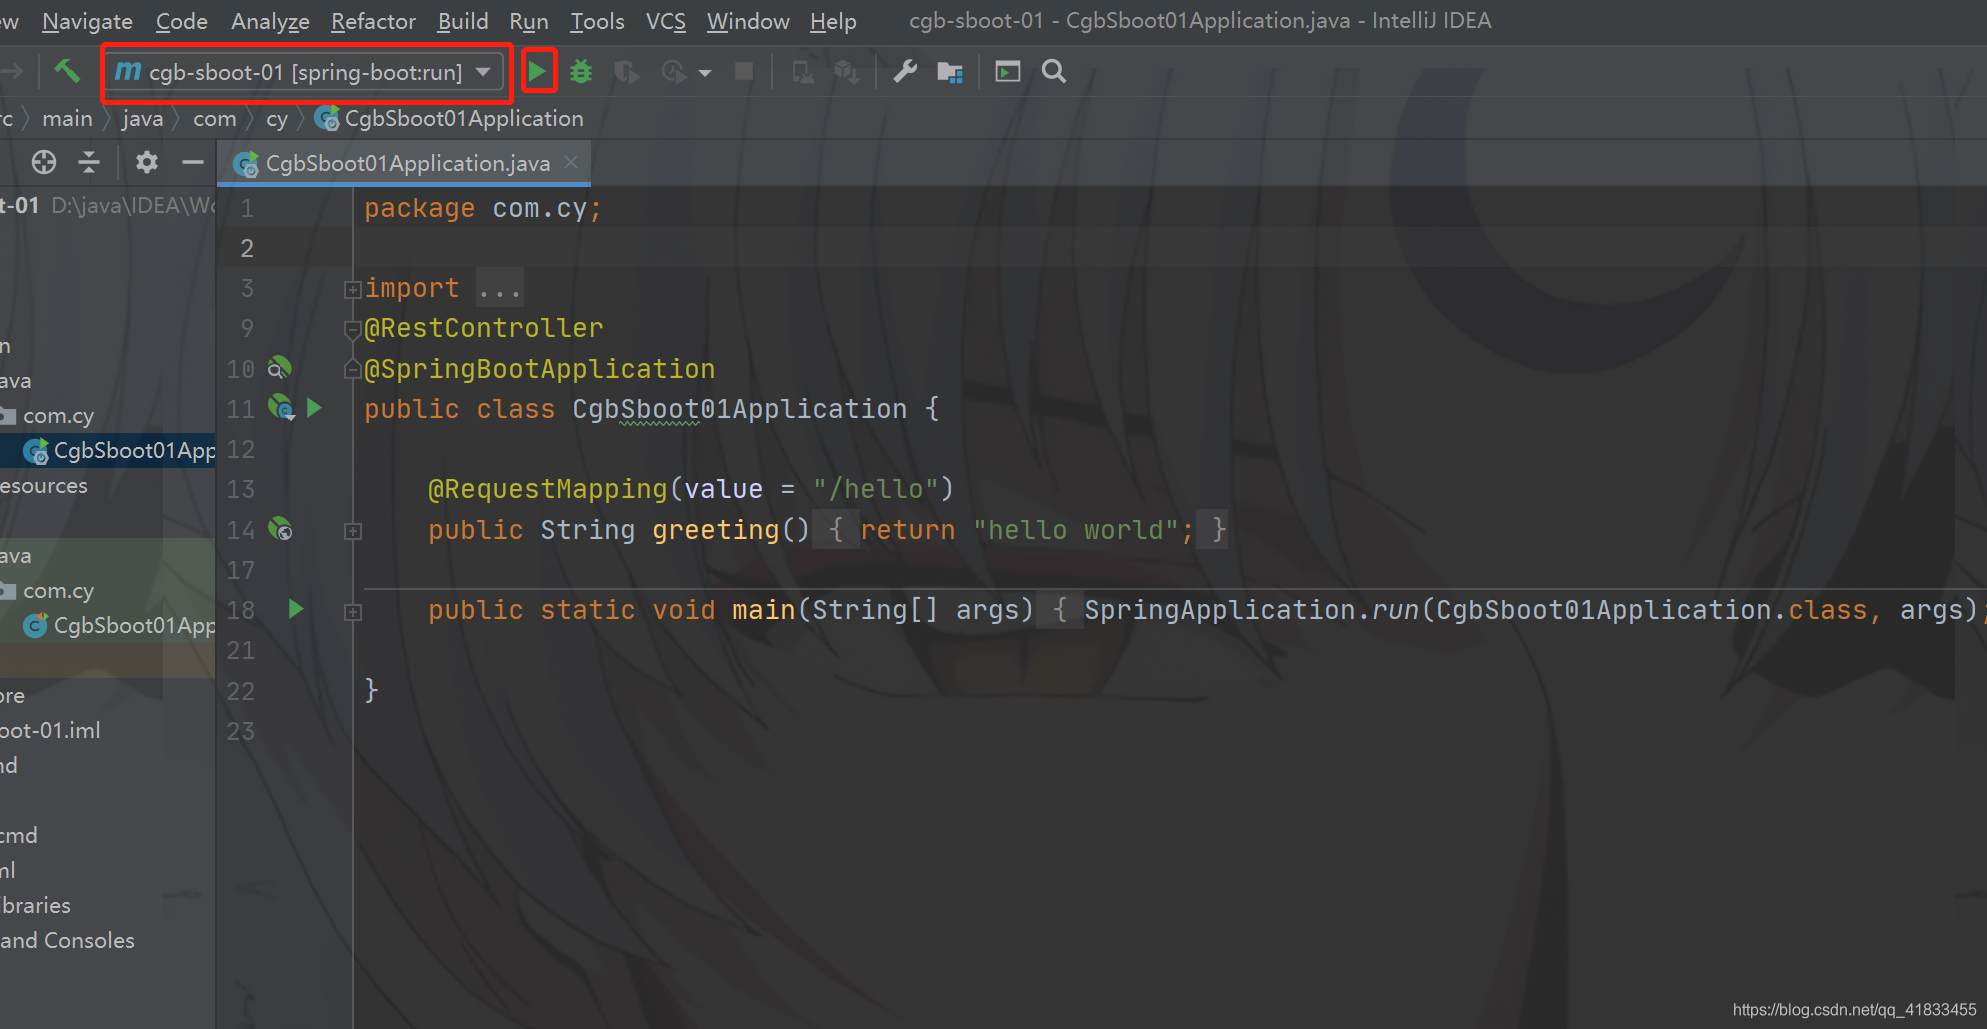Open the Code menu
The image size is (1987, 1029).
click(x=182, y=21)
